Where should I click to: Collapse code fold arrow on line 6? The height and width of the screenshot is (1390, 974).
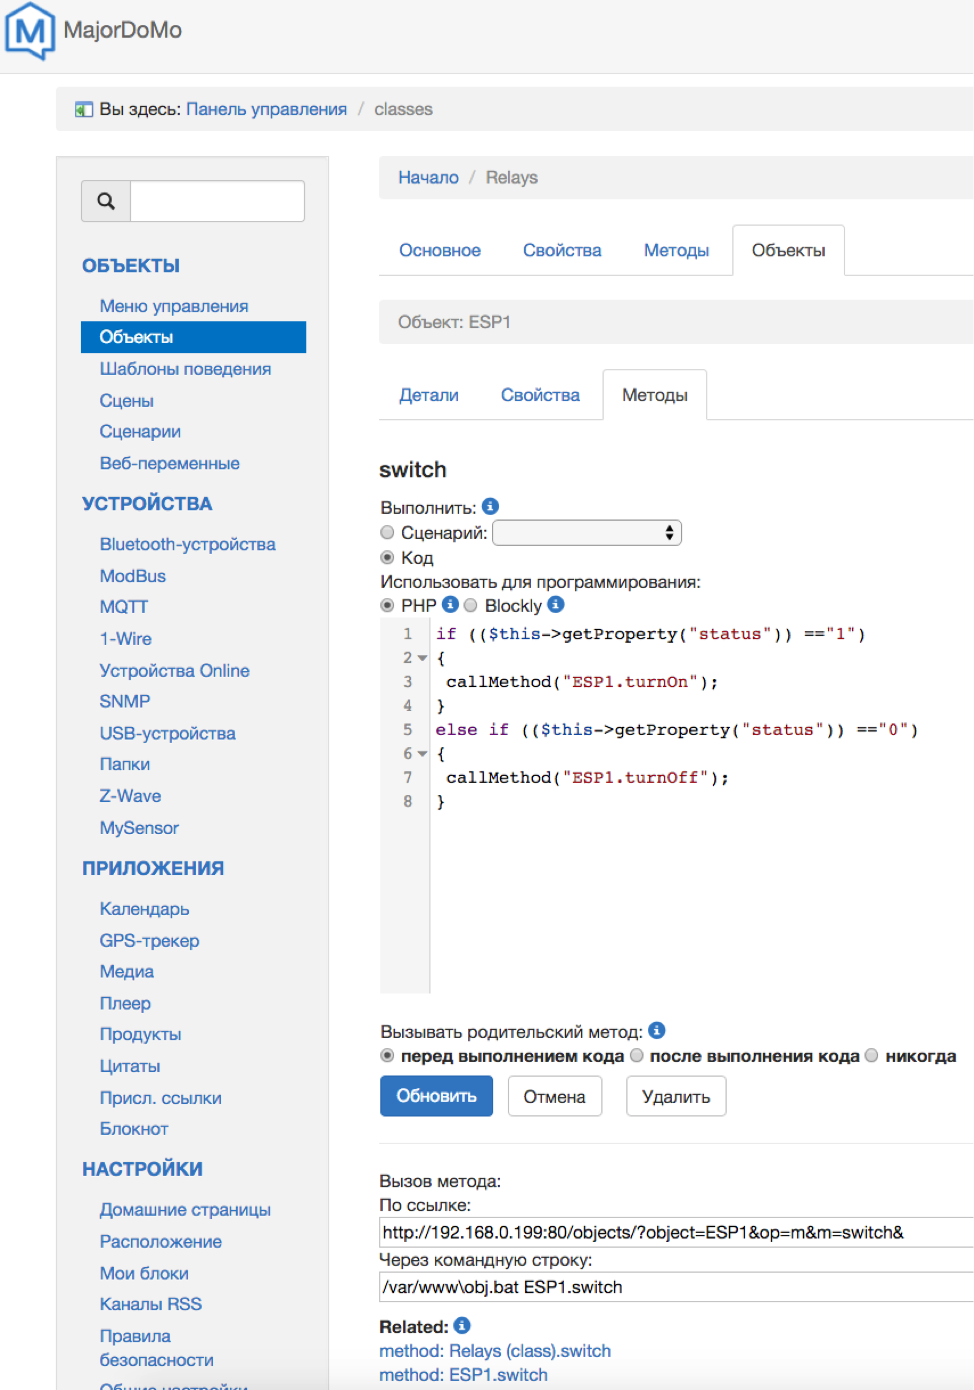(x=422, y=754)
